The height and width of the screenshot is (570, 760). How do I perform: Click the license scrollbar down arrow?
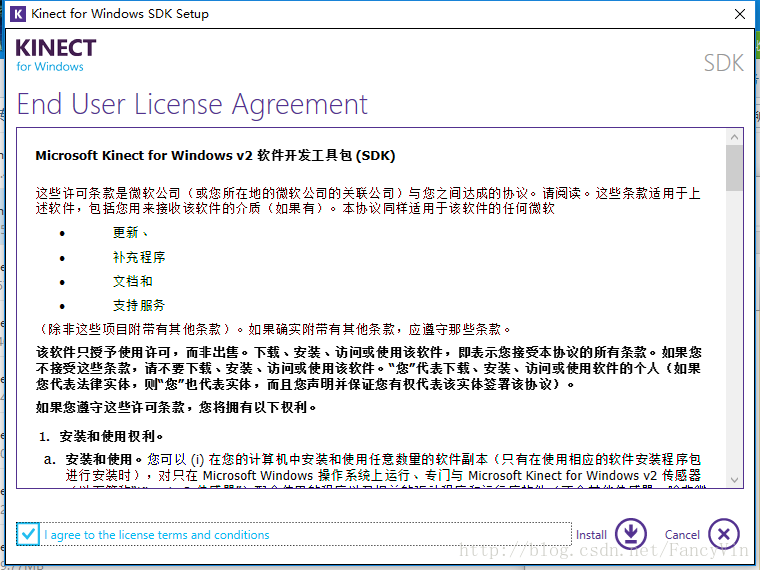point(734,480)
